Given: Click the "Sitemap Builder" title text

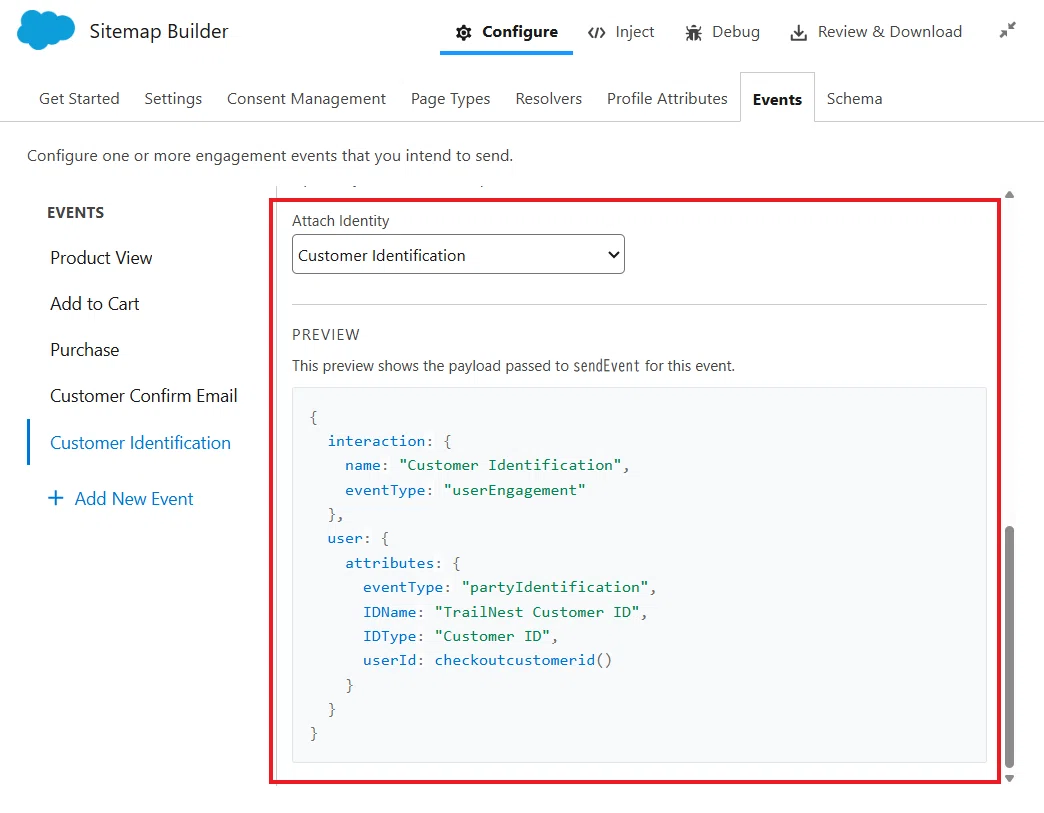Looking at the screenshot, I should coord(159,31).
